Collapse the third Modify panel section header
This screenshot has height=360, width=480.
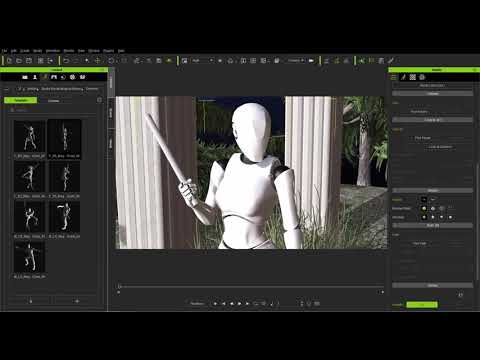tap(432, 190)
